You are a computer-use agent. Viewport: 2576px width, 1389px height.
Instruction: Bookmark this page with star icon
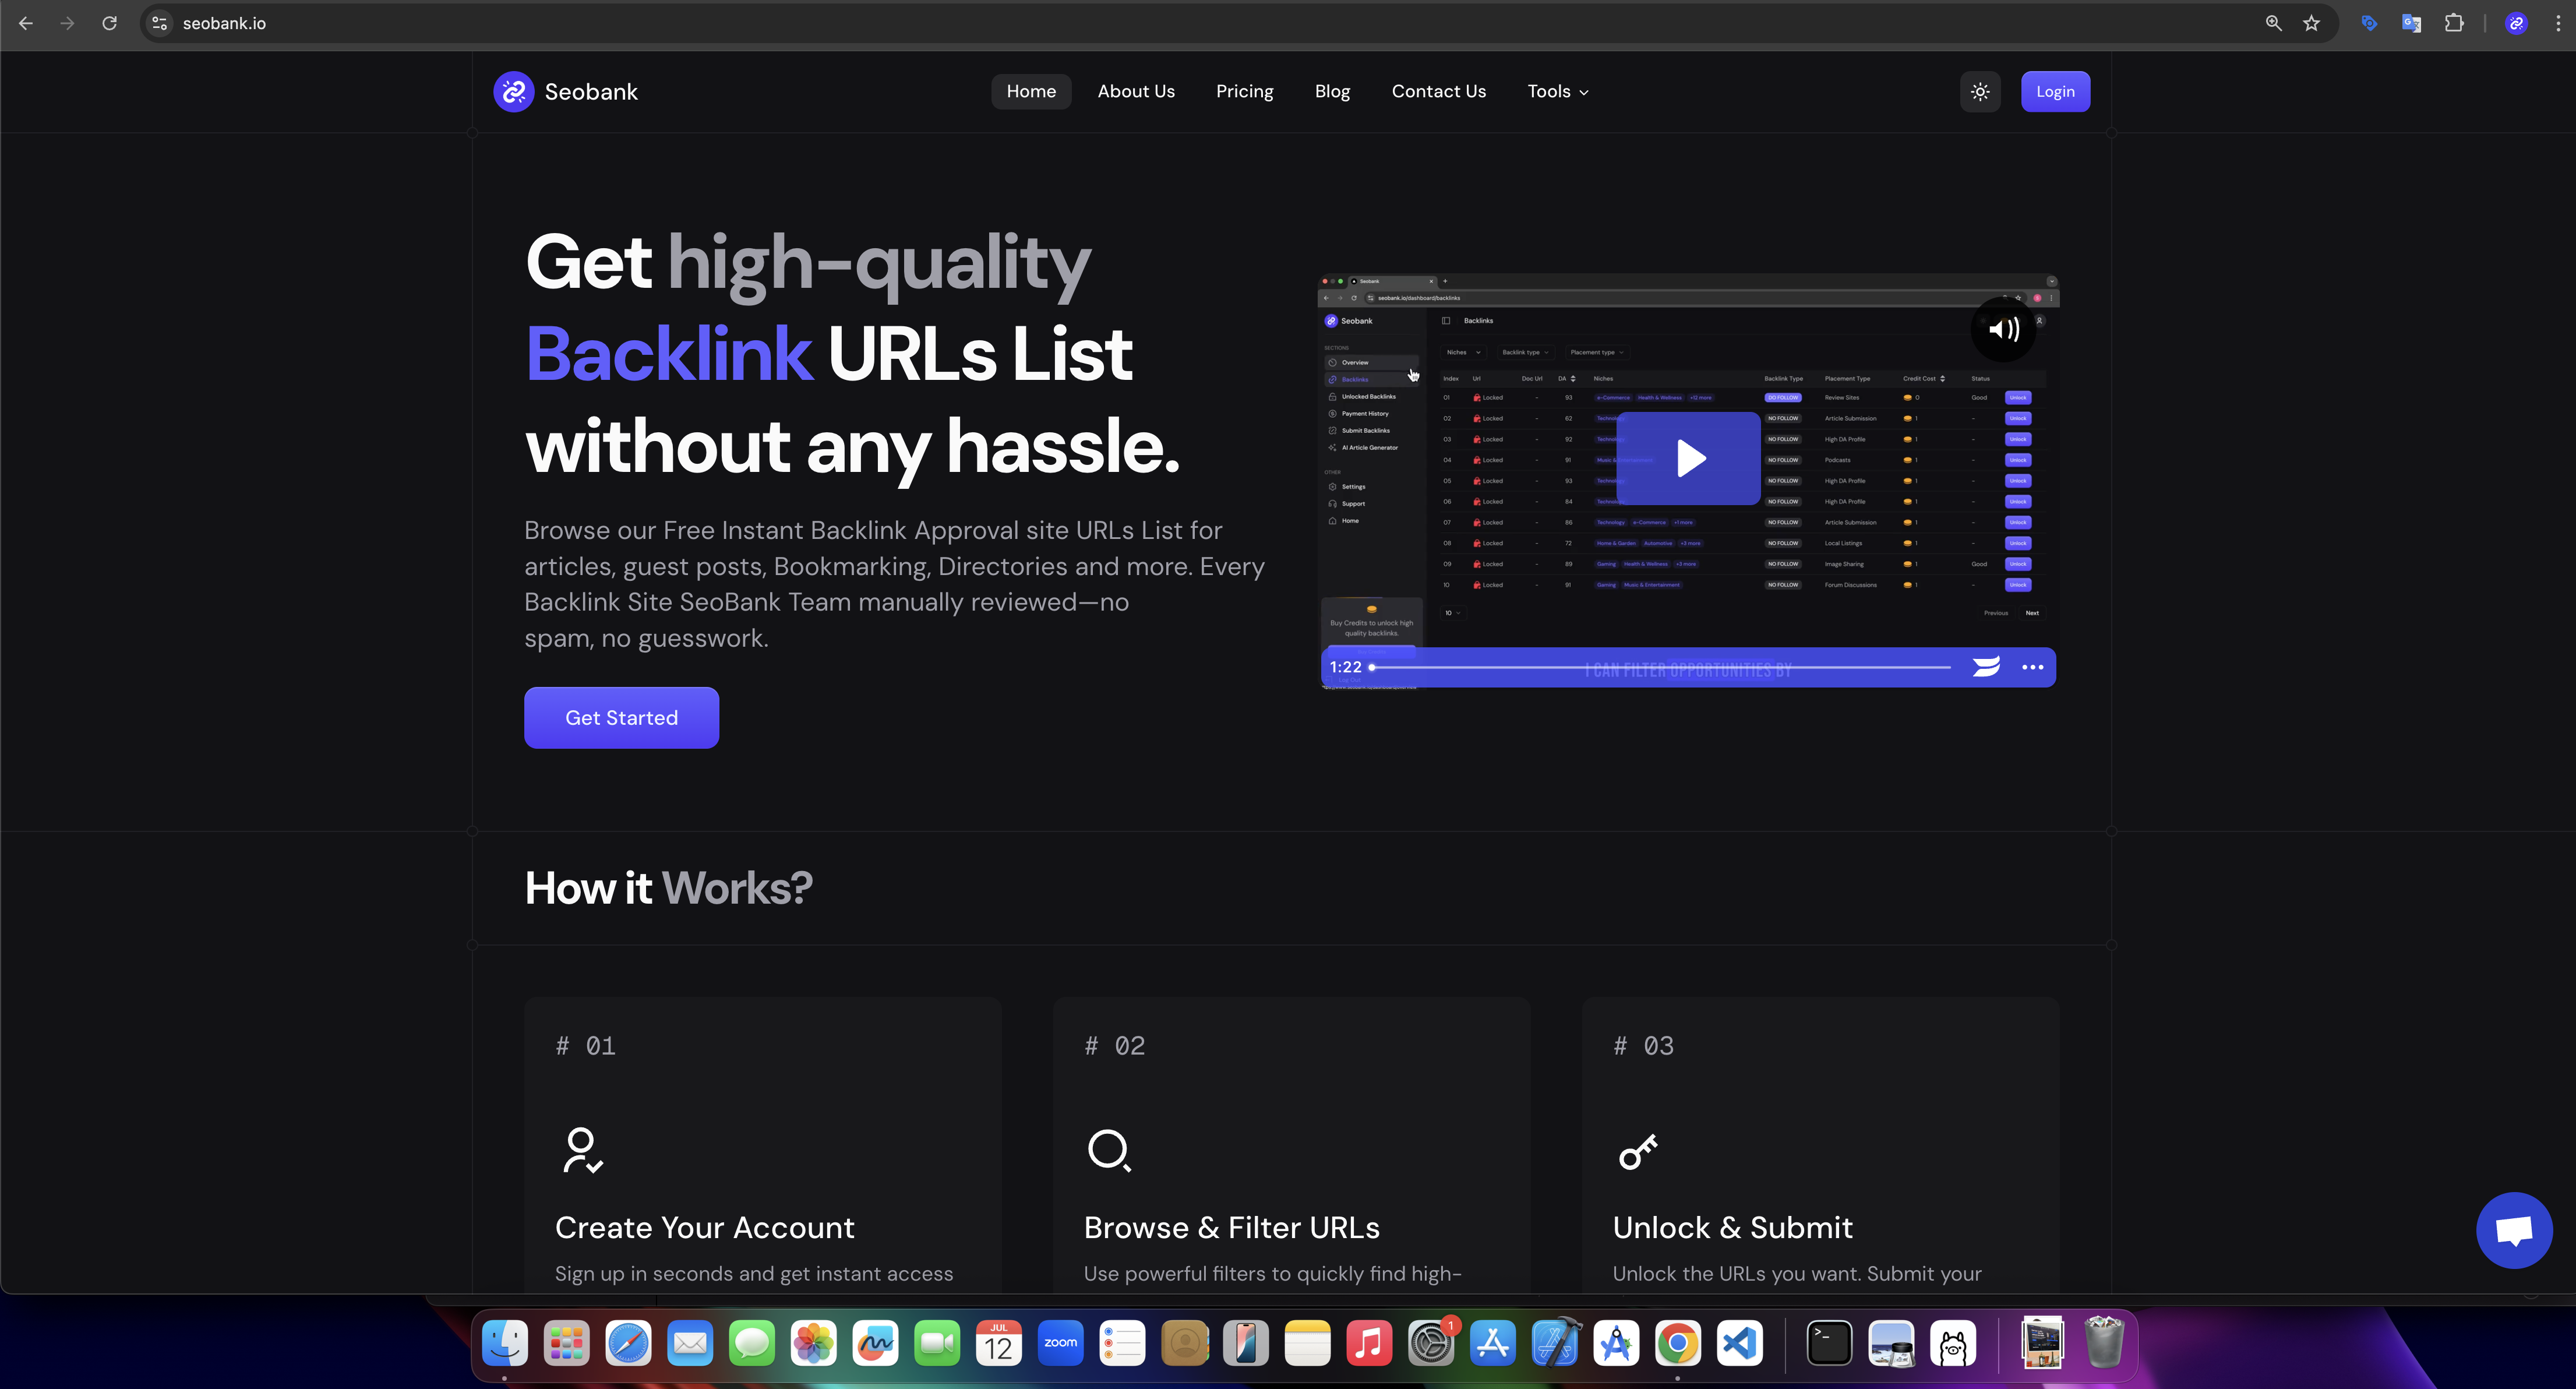(2311, 23)
